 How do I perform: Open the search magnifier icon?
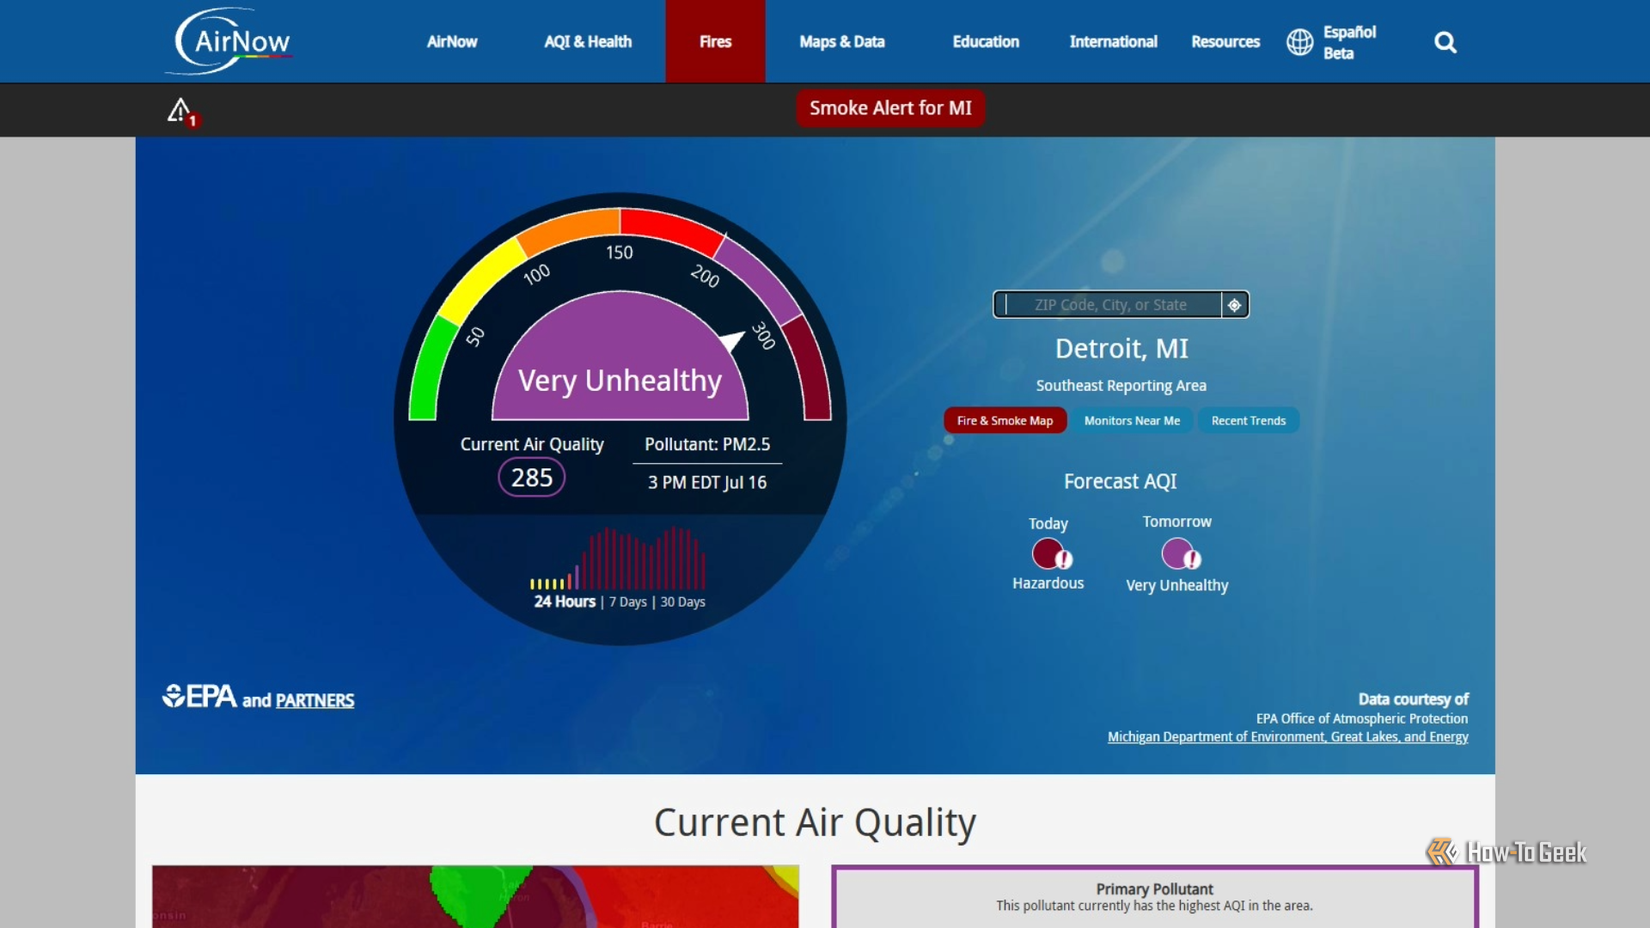coord(1445,42)
